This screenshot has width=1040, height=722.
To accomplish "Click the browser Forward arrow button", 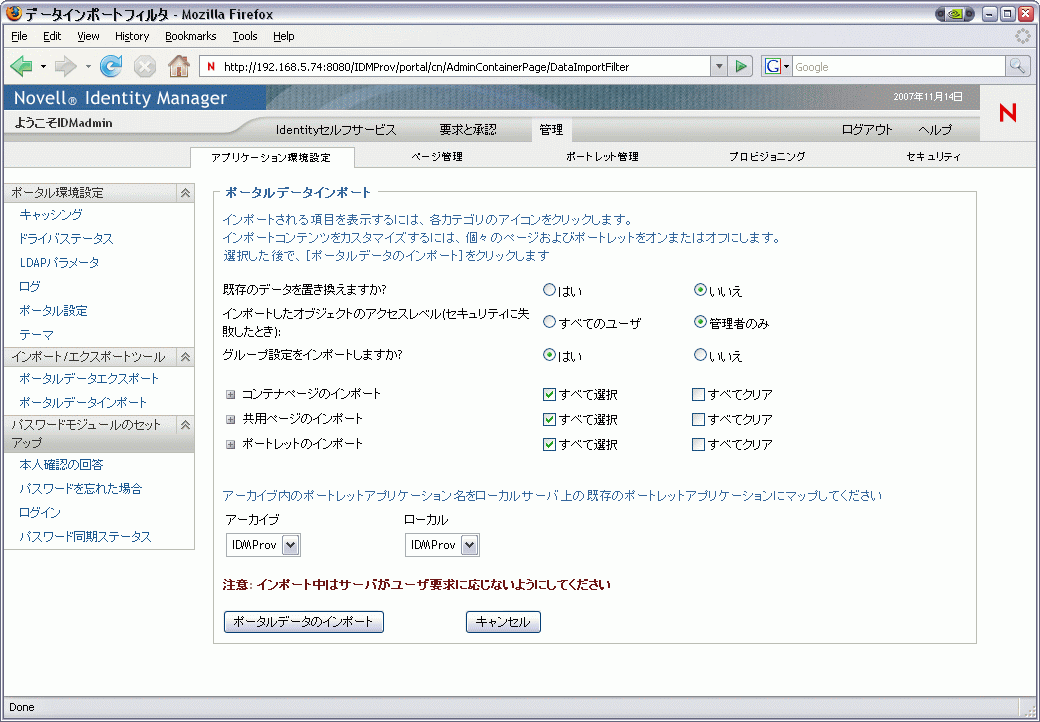I will click(66, 66).
